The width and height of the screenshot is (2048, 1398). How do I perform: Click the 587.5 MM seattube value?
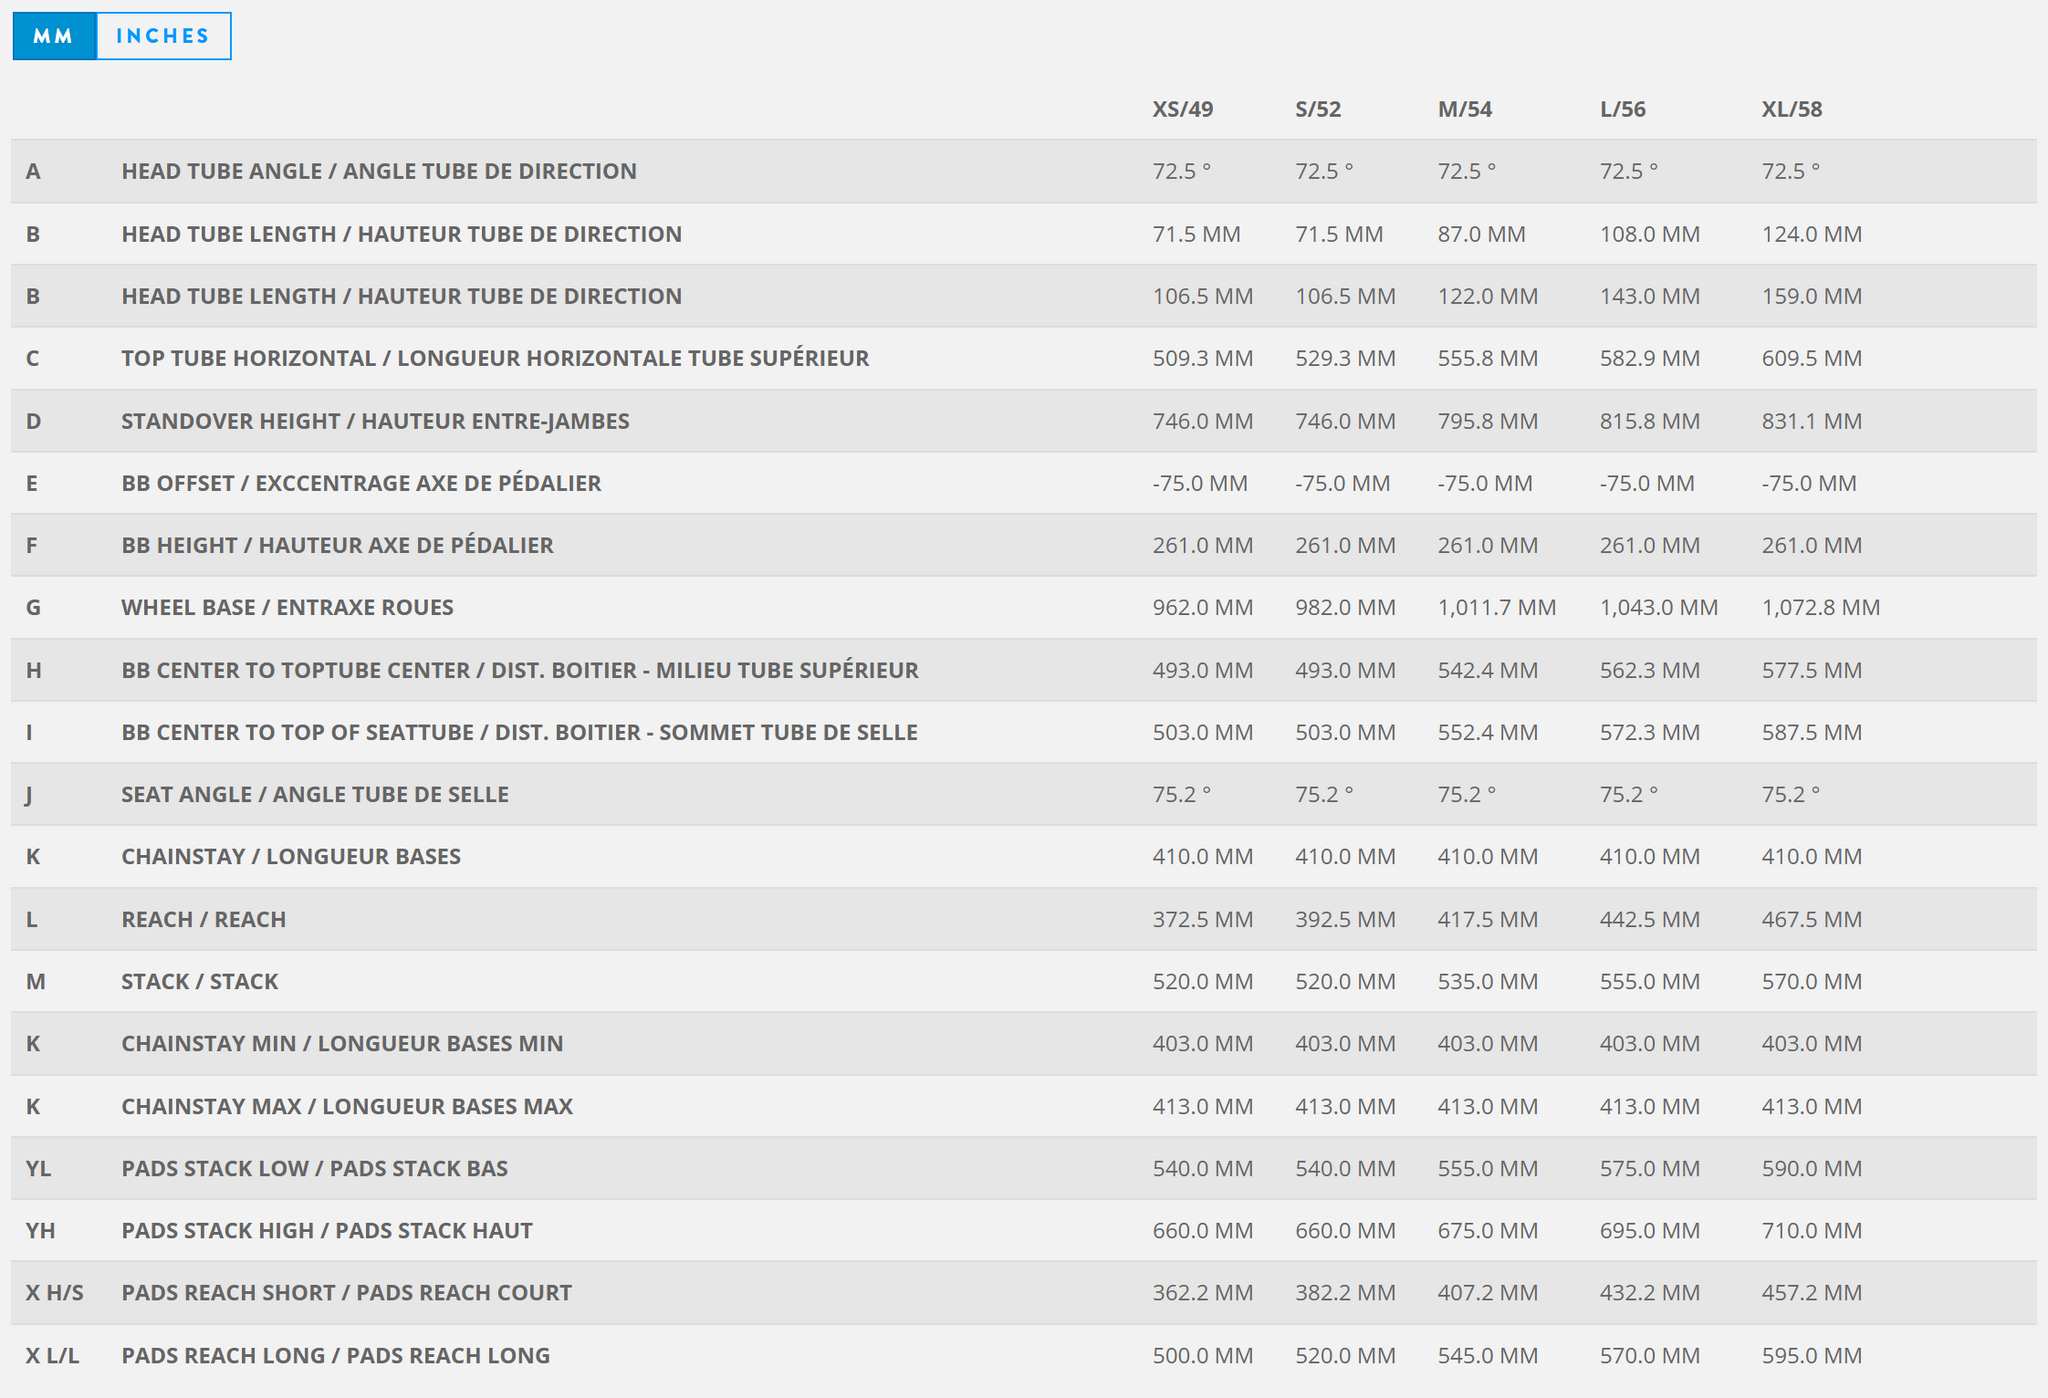click(x=1812, y=732)
